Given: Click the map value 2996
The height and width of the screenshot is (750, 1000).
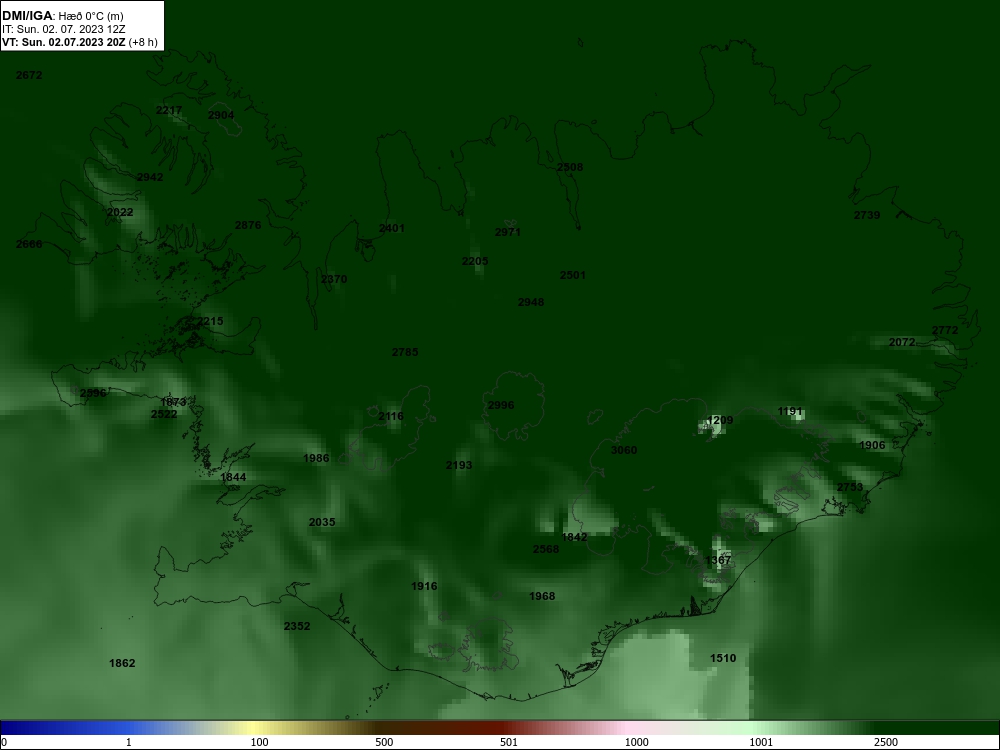Looking at the screenshot, I should pos(501,406).
